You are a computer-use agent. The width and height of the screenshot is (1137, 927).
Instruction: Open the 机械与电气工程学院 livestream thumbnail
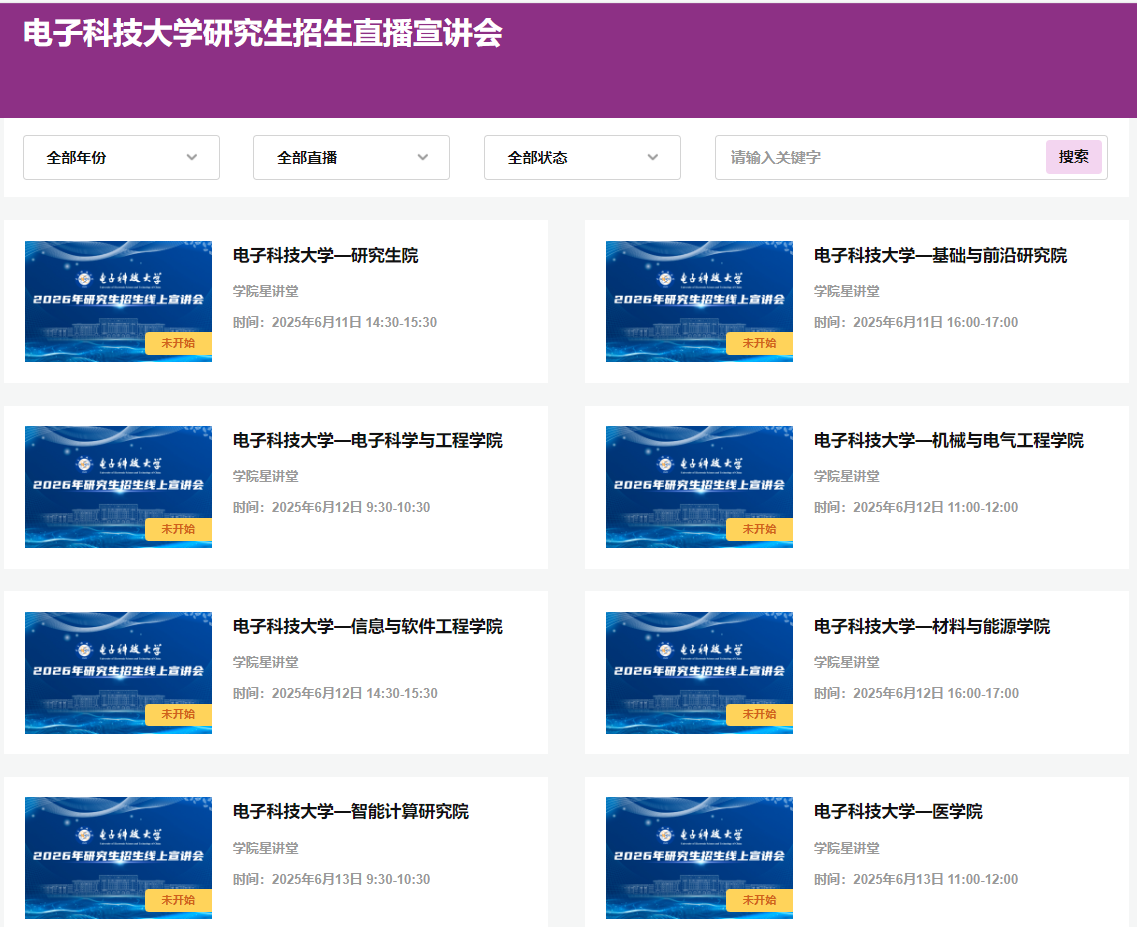pyautogui.click(x=699, y=487)
